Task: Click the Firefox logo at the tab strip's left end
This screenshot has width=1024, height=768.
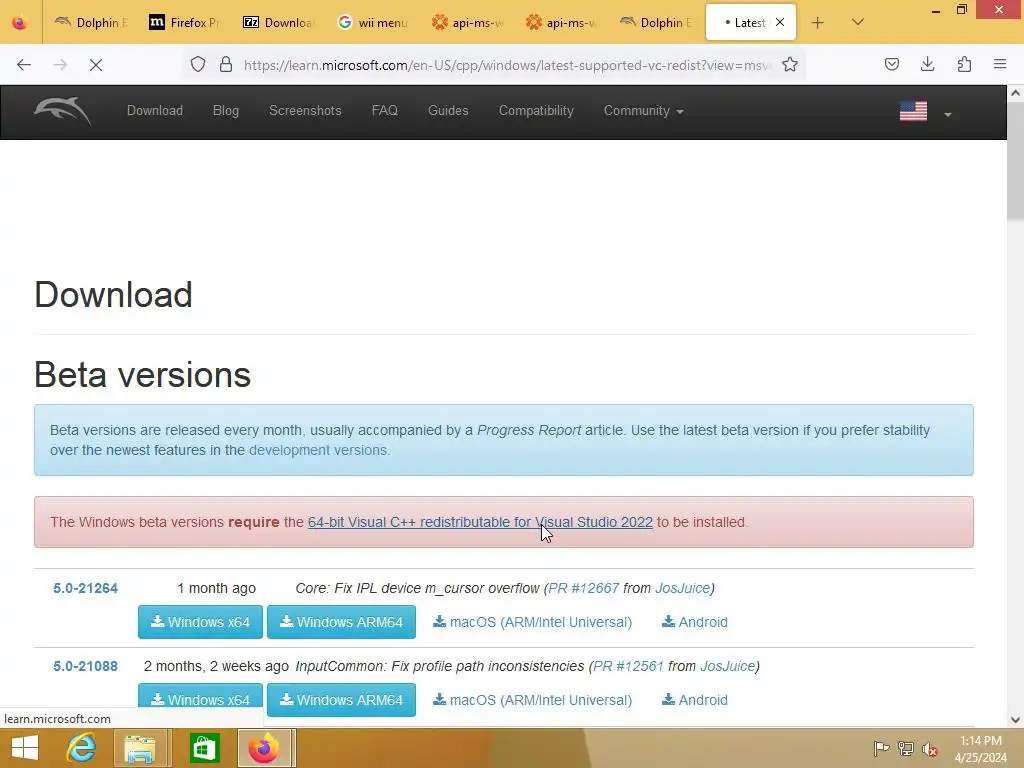Action: pos(20,23)
